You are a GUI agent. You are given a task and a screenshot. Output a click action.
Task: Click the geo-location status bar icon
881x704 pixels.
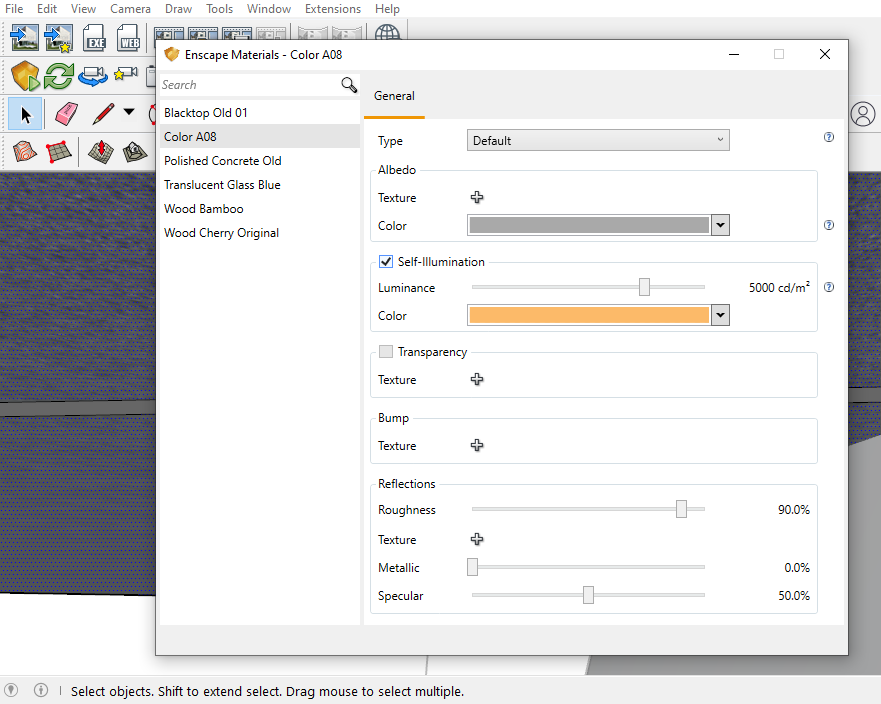11,690
